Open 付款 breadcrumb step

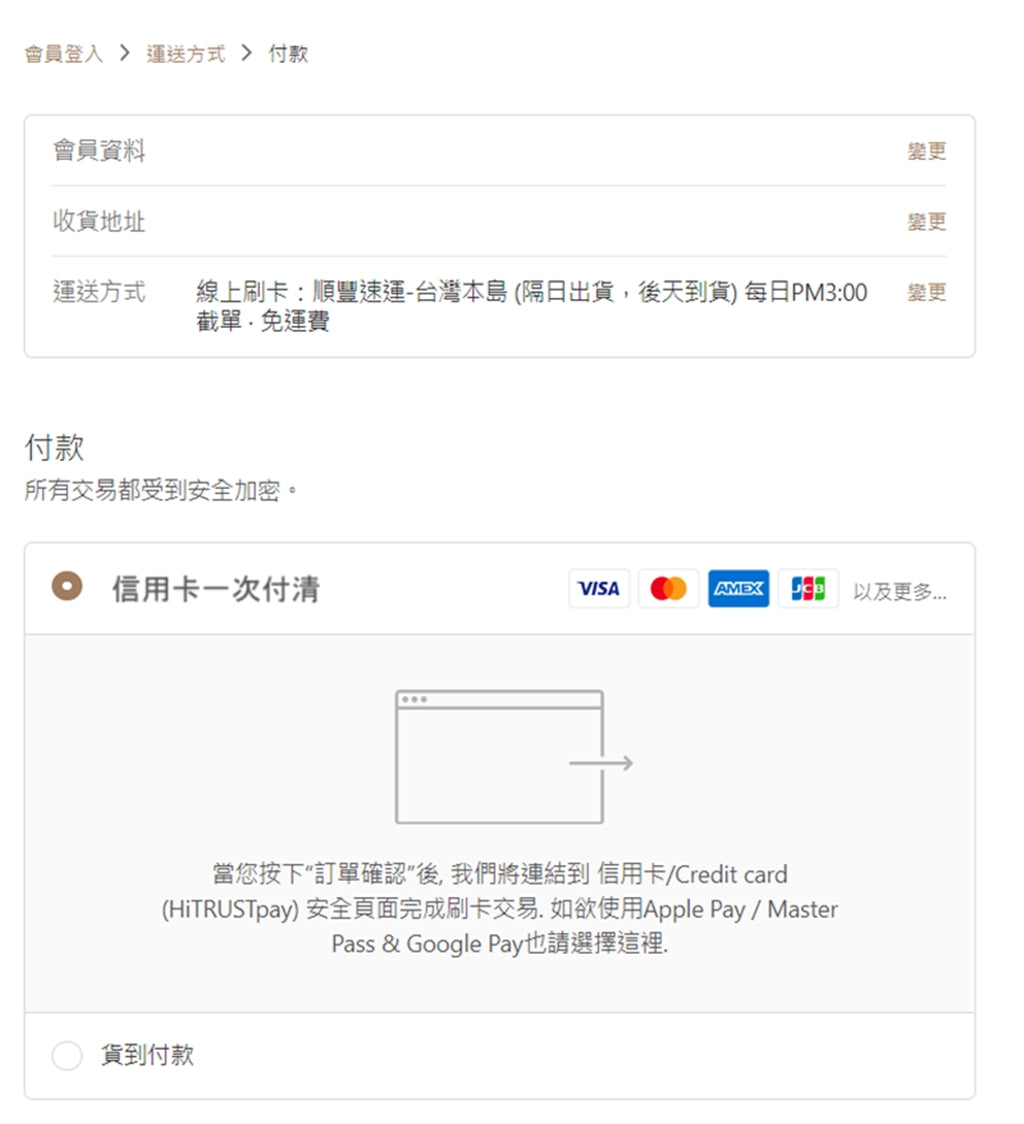288,54
